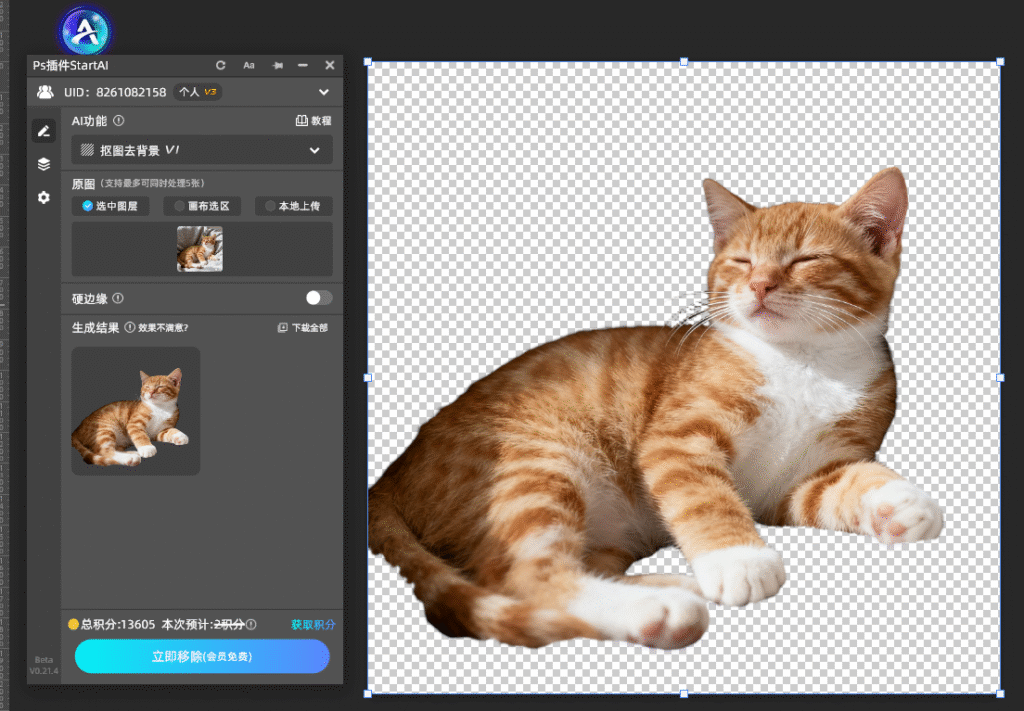
Task: Select the 画布选区 radio option
Action: pyautogui.click(x=202, y=206)
